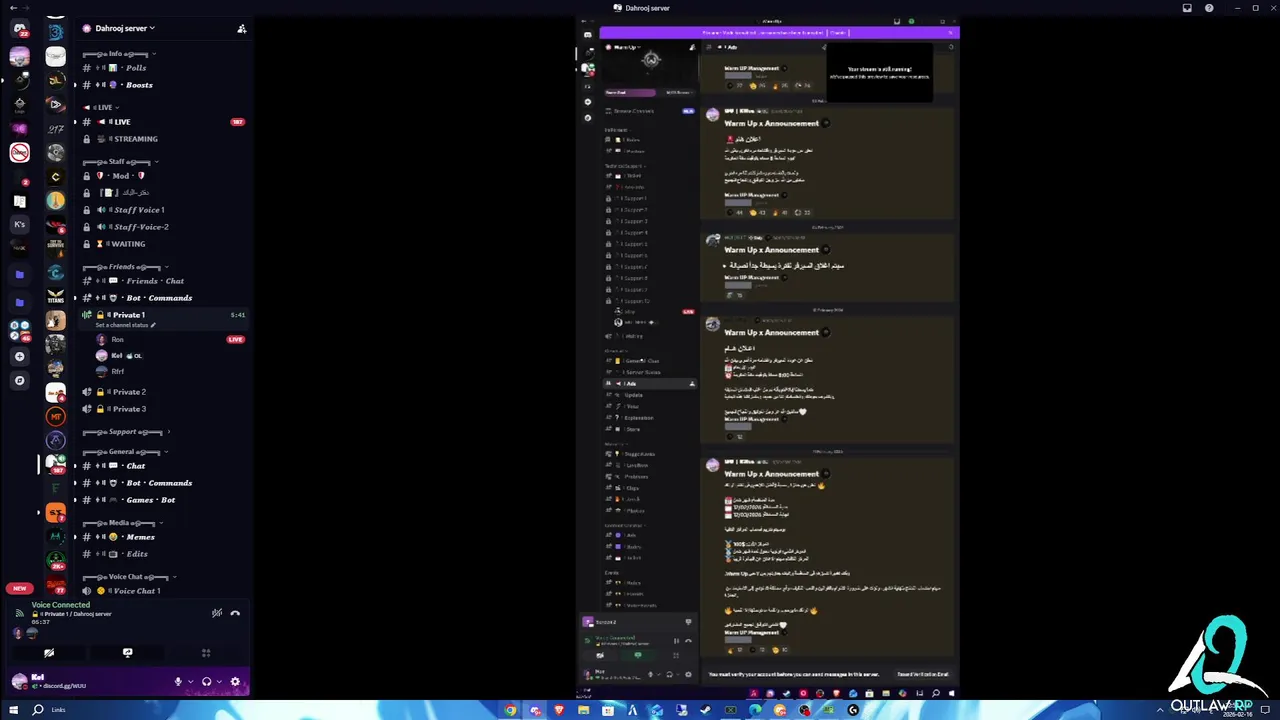
Task: Toggle noise suppression in voice panel
Action: coord(217,613)
